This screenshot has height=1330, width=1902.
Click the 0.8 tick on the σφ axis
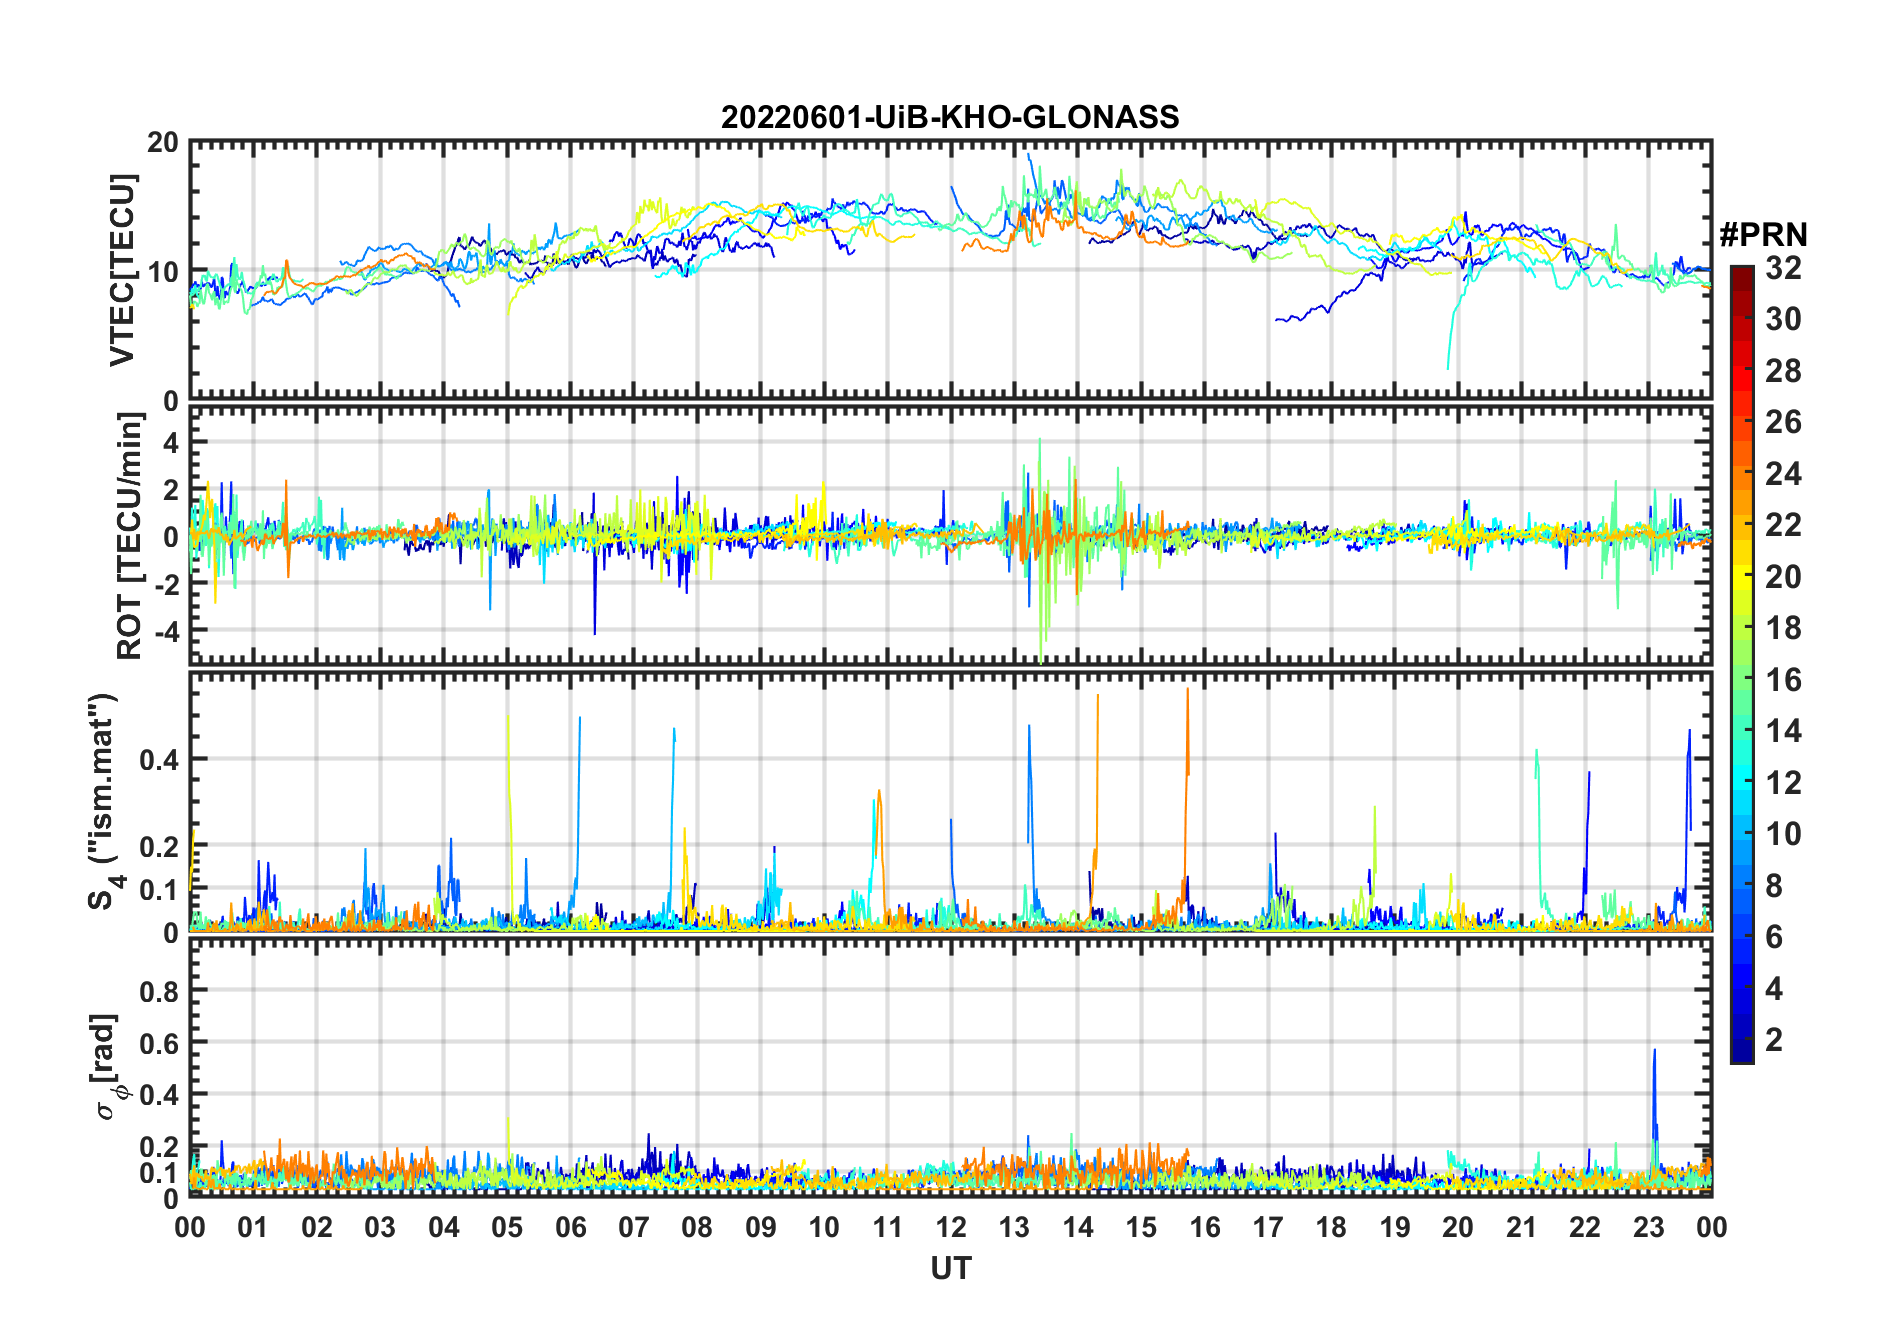[159, 991]
